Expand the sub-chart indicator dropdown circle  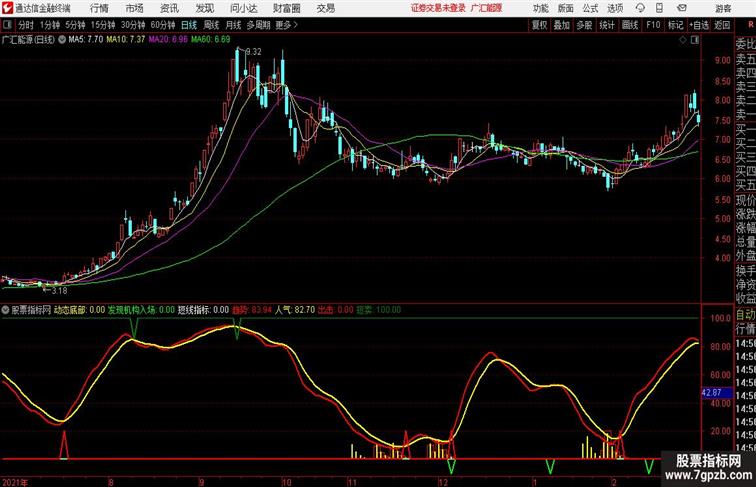[5, 310]
